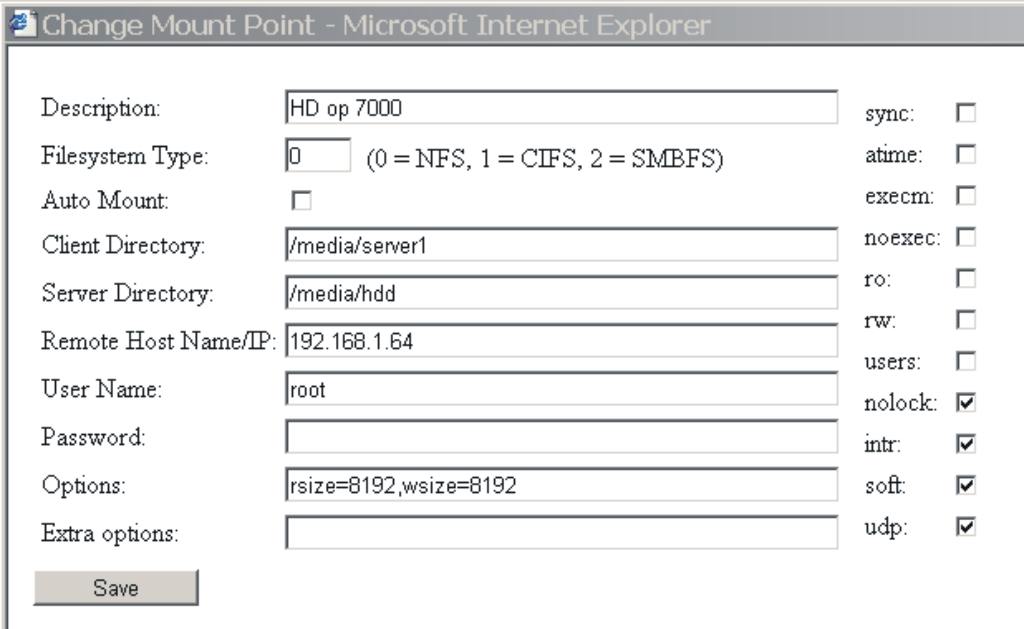Enable the rw checkbox
The image size is (1024, 629).
(x=966, y=320)
